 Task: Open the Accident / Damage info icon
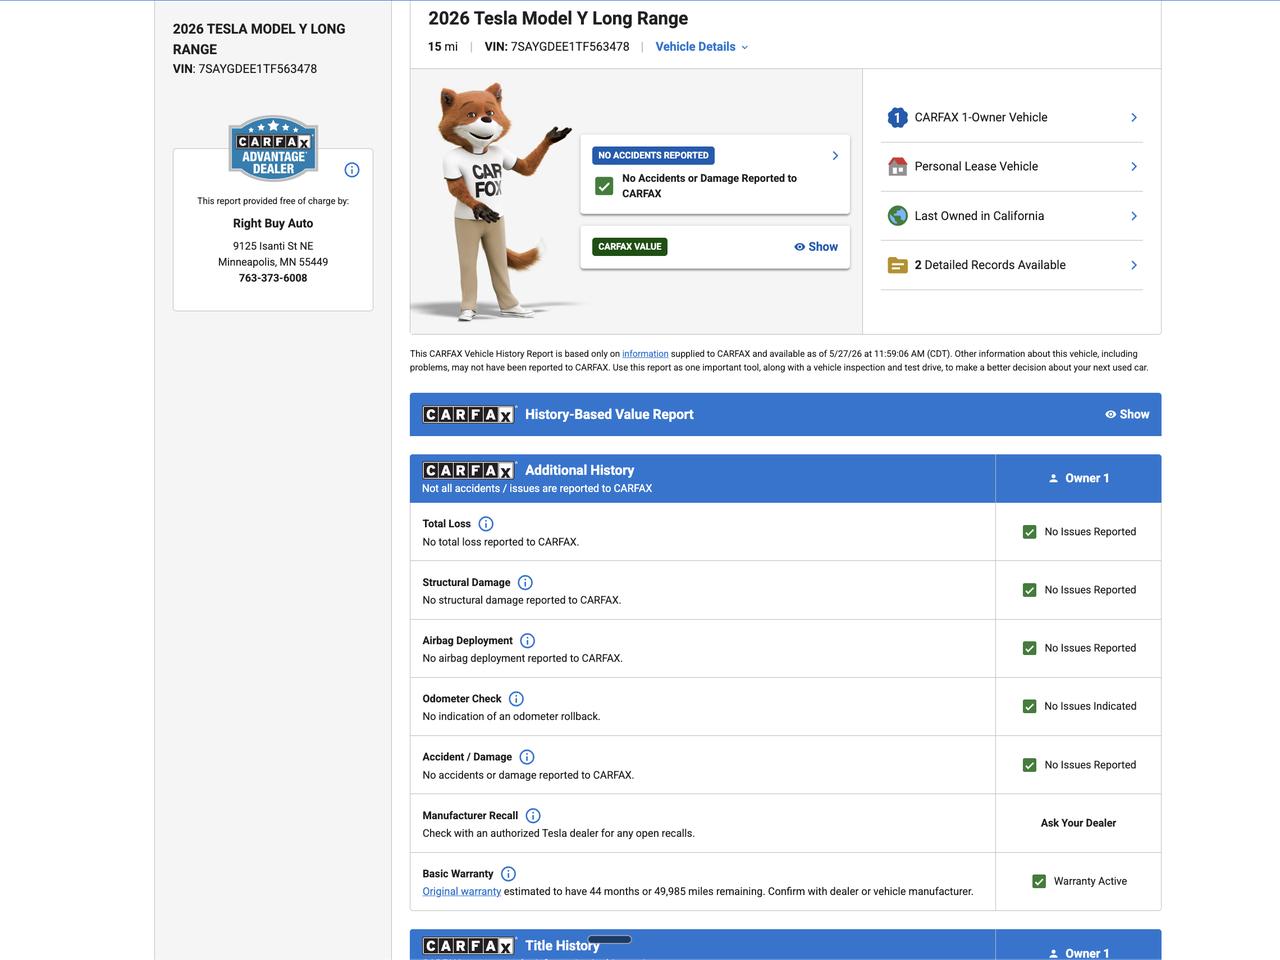(x=527, y=757)
